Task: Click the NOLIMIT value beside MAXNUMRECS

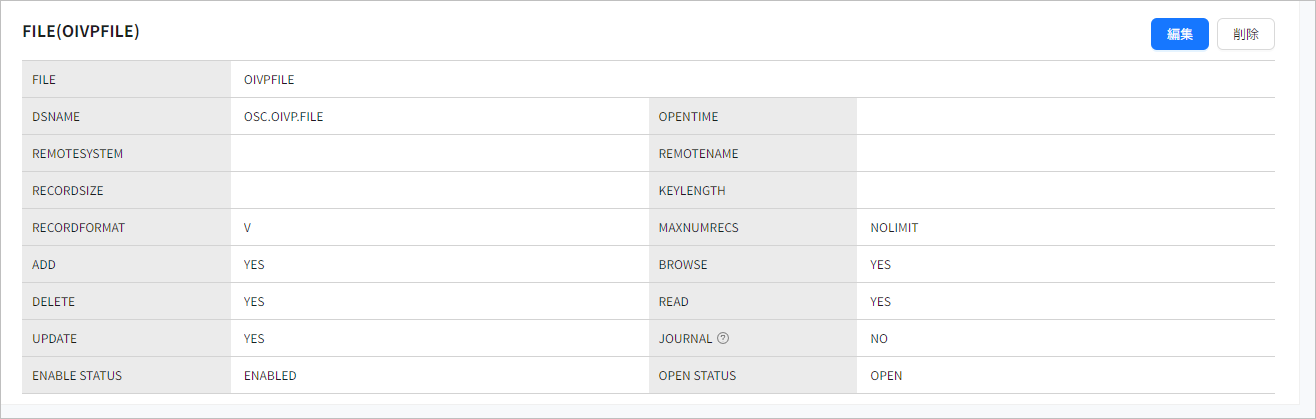Action: click(894, 228)
